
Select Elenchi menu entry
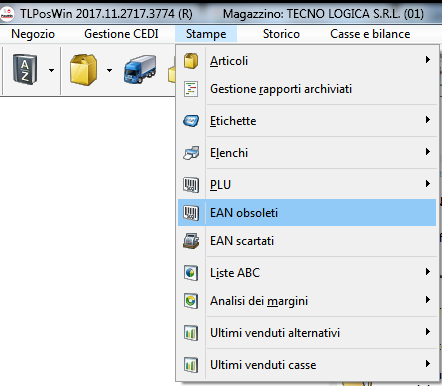click(x=307, y=153)
